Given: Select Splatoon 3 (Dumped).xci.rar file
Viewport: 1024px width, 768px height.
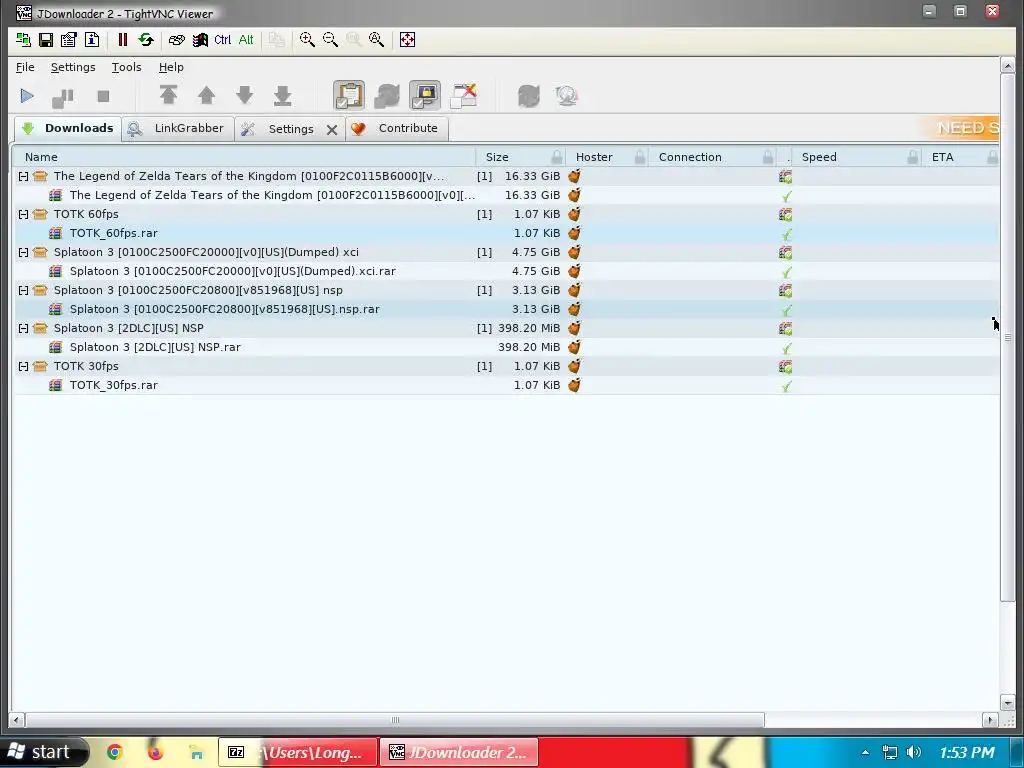Looking at the screenshot, I should (x=506, y=271).
